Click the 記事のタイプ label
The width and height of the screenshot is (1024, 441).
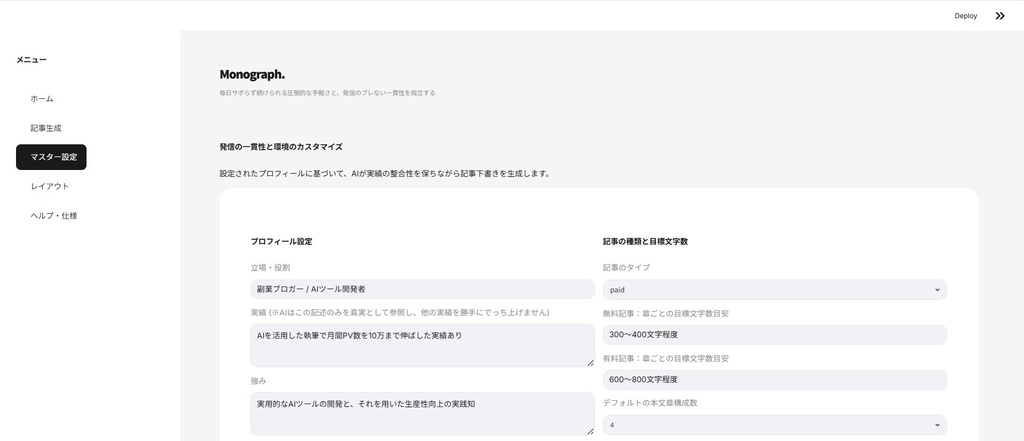click(626, 268)
